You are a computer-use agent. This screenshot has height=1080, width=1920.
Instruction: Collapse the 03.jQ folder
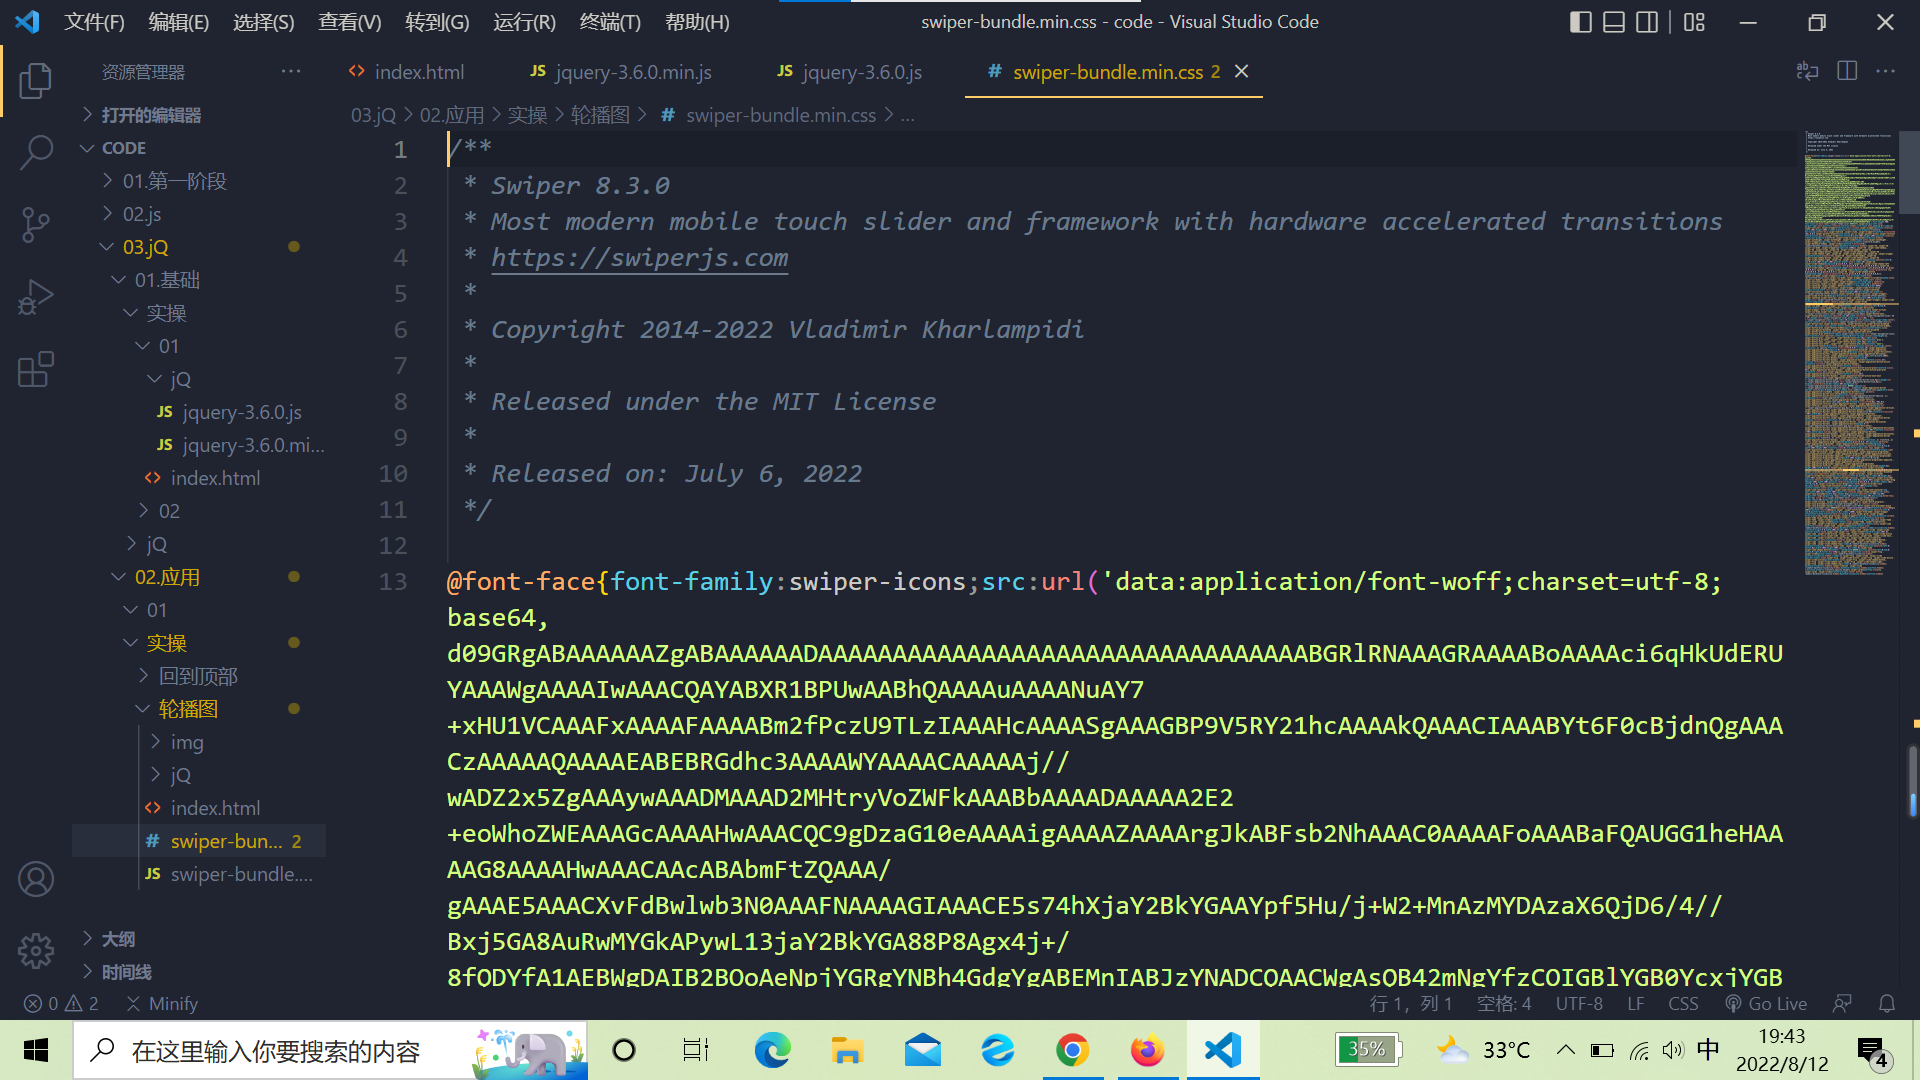[x=145, y=247]
